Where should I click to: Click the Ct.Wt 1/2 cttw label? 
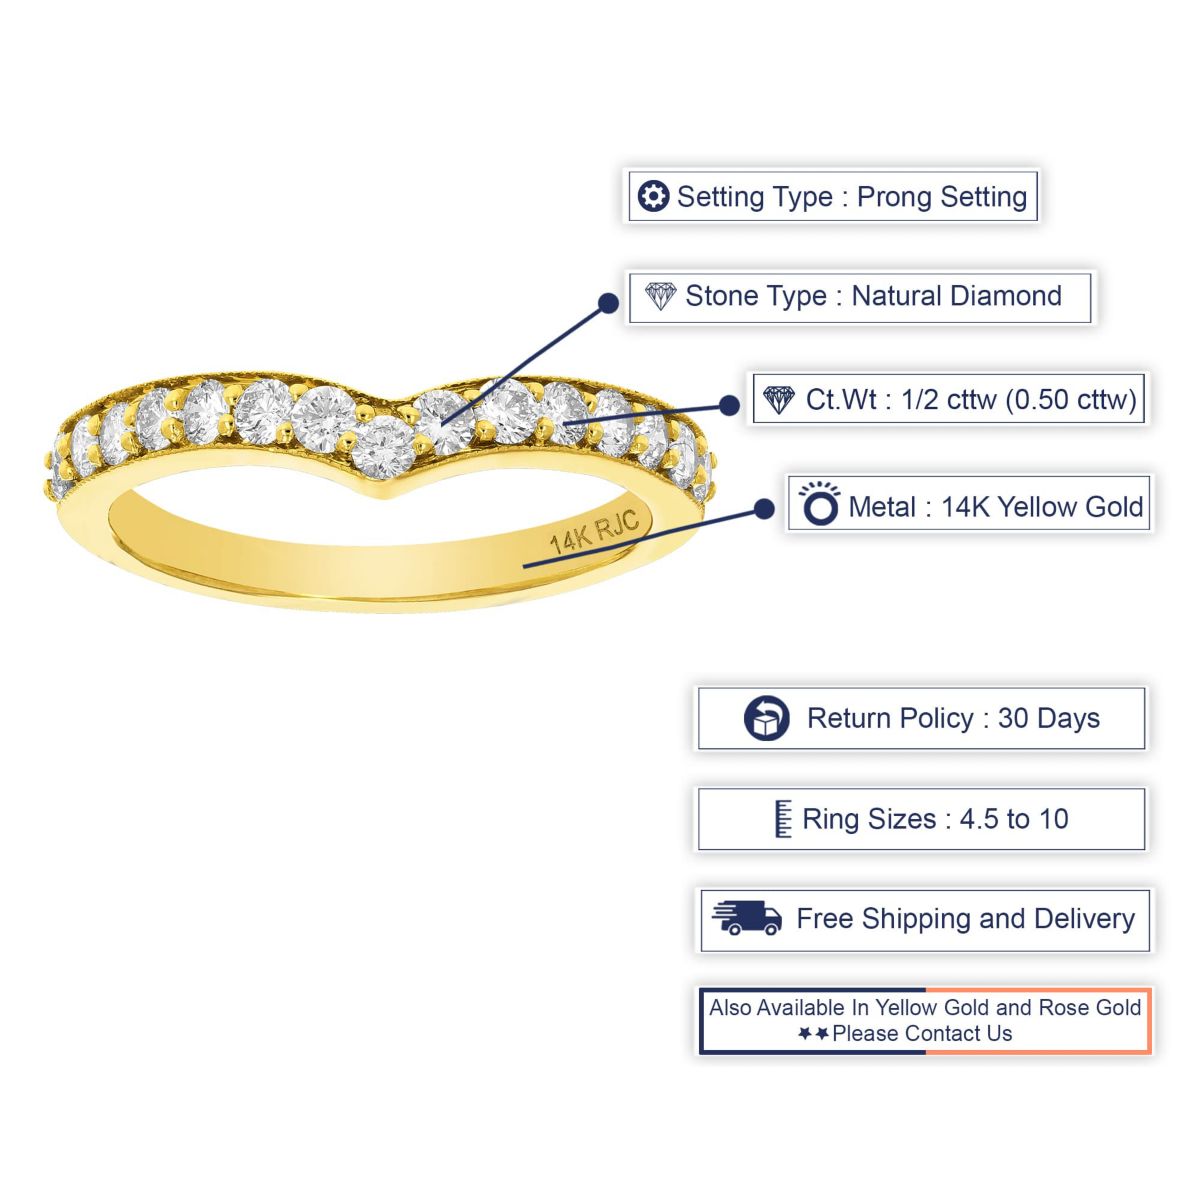[948, 399]
